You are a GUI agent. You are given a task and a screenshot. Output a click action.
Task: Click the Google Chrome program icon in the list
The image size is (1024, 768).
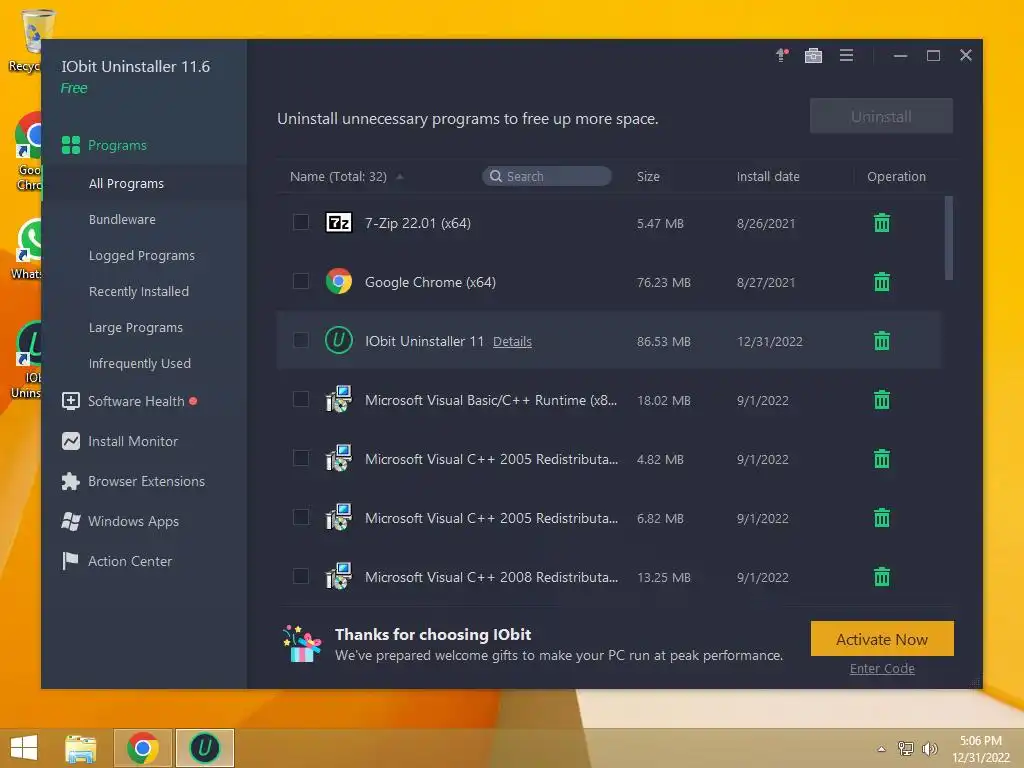coord(338,281)
